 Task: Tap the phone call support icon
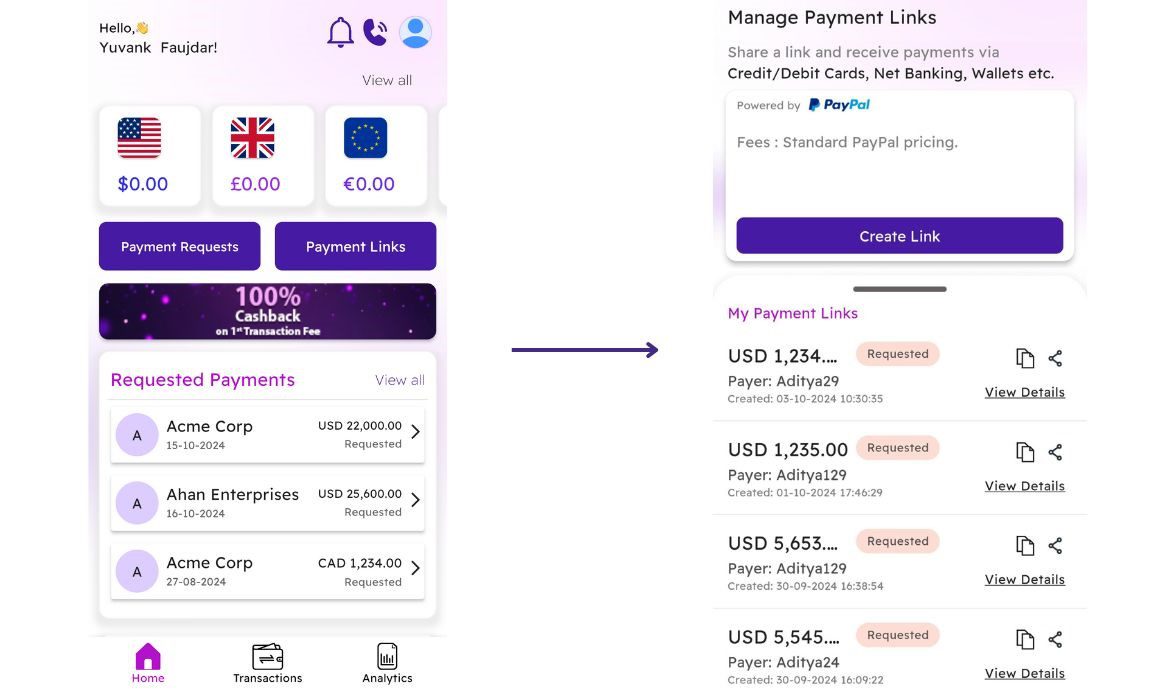click(x=375, y=32)
